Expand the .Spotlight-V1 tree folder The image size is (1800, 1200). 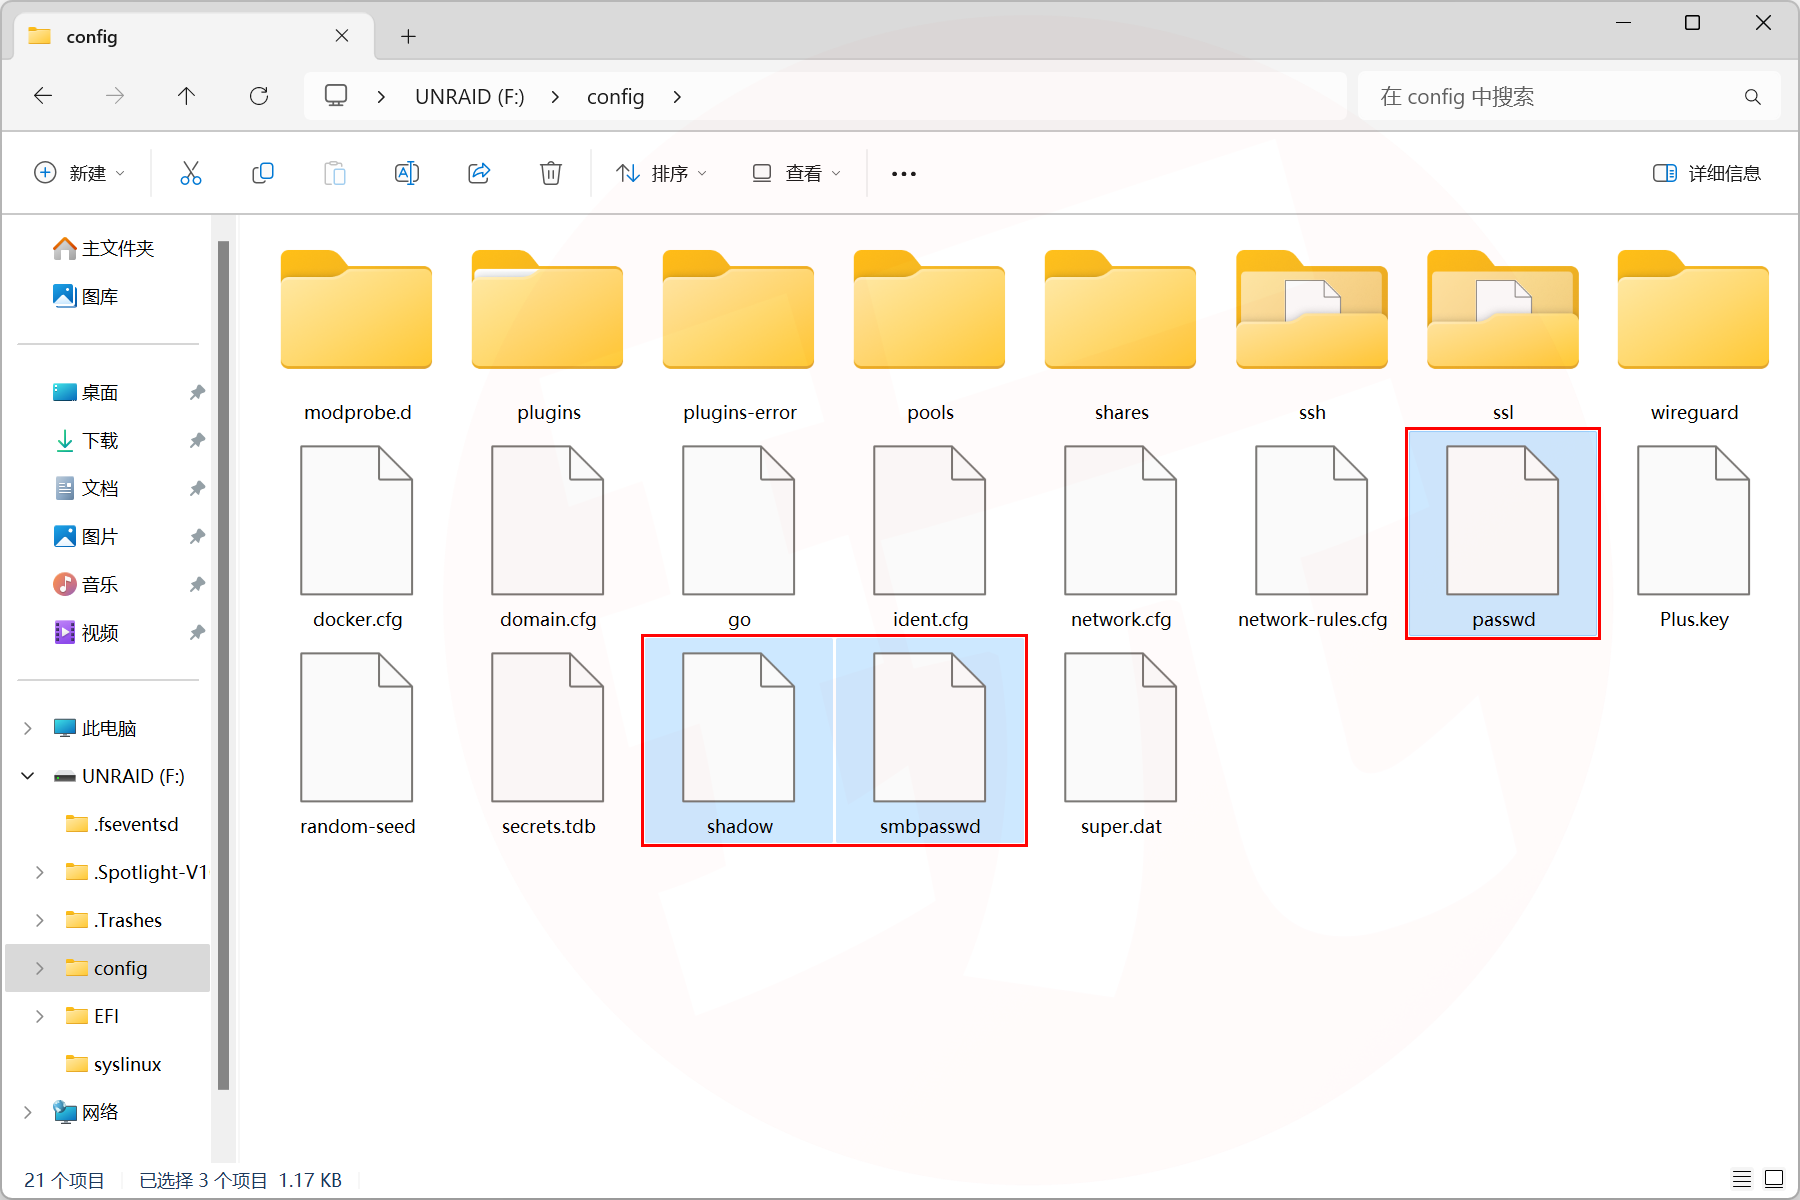[40, 872]
